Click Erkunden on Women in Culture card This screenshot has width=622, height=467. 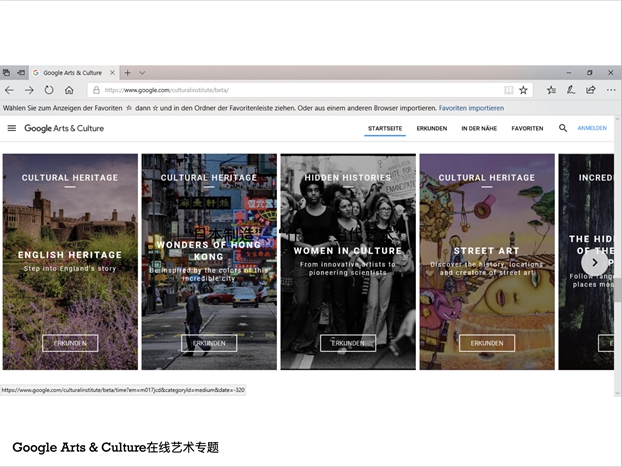tap(348, 343)
